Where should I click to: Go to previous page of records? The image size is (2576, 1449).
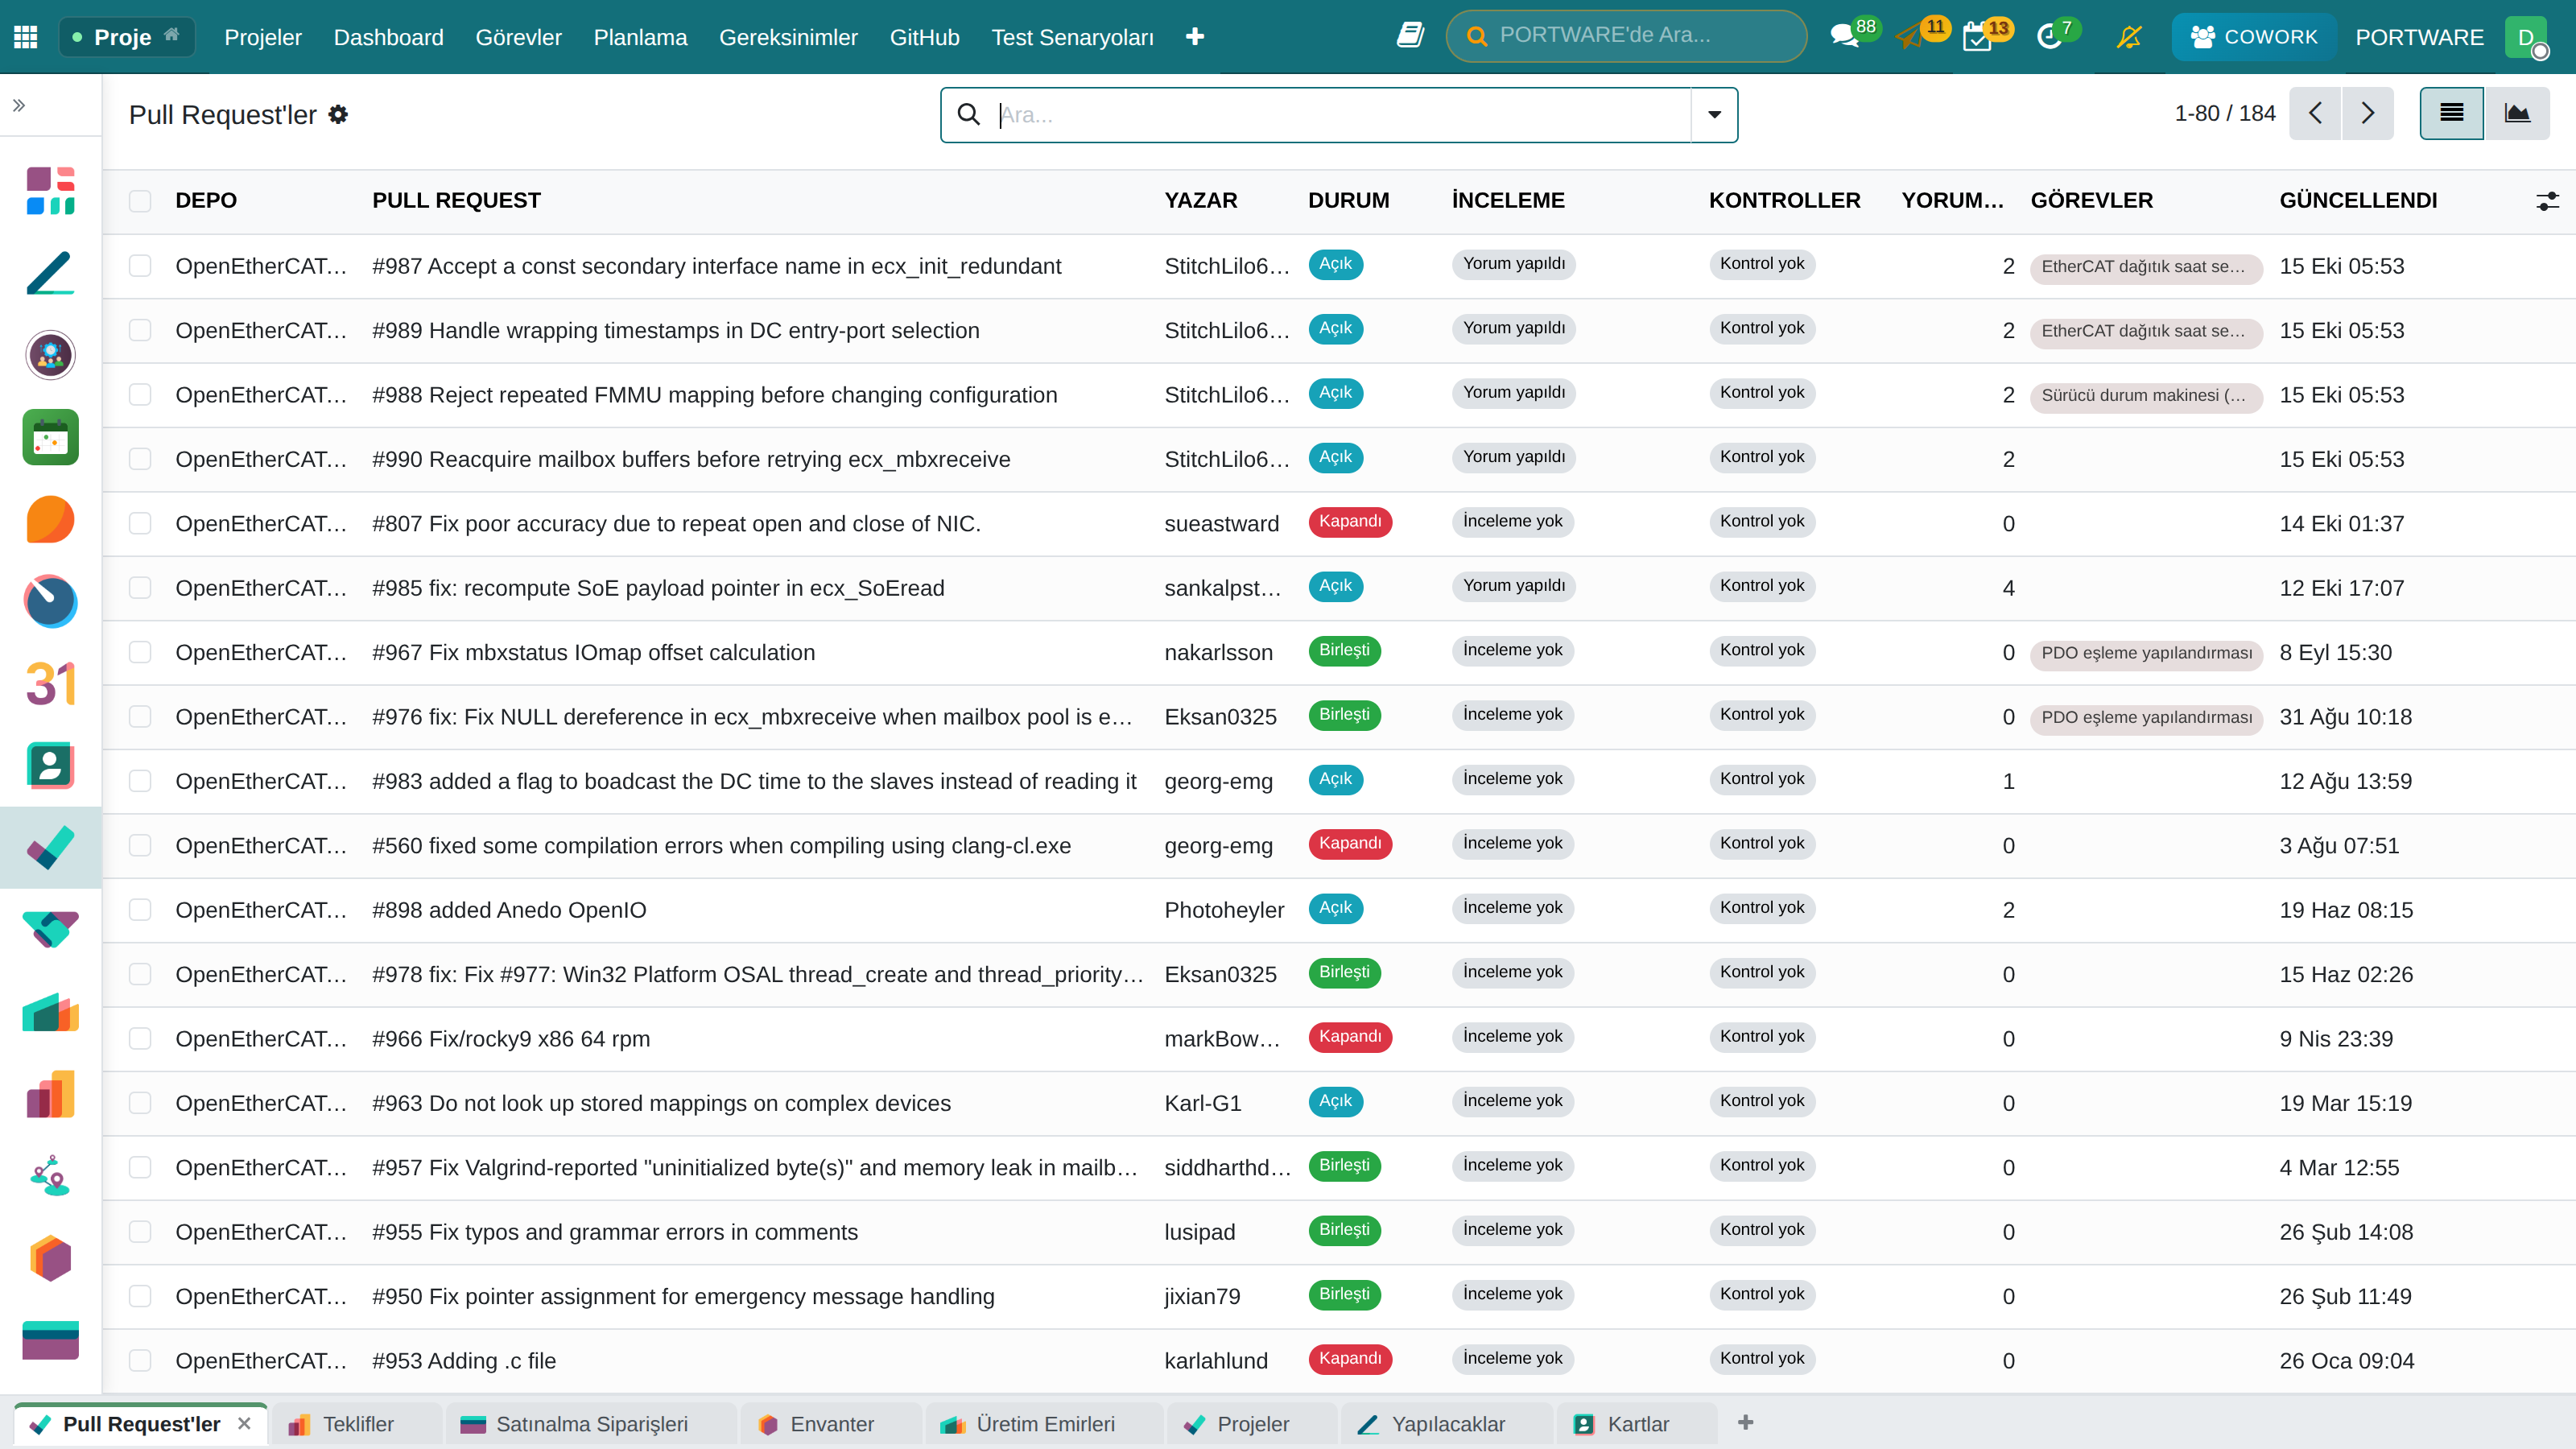coord(2315,113)
